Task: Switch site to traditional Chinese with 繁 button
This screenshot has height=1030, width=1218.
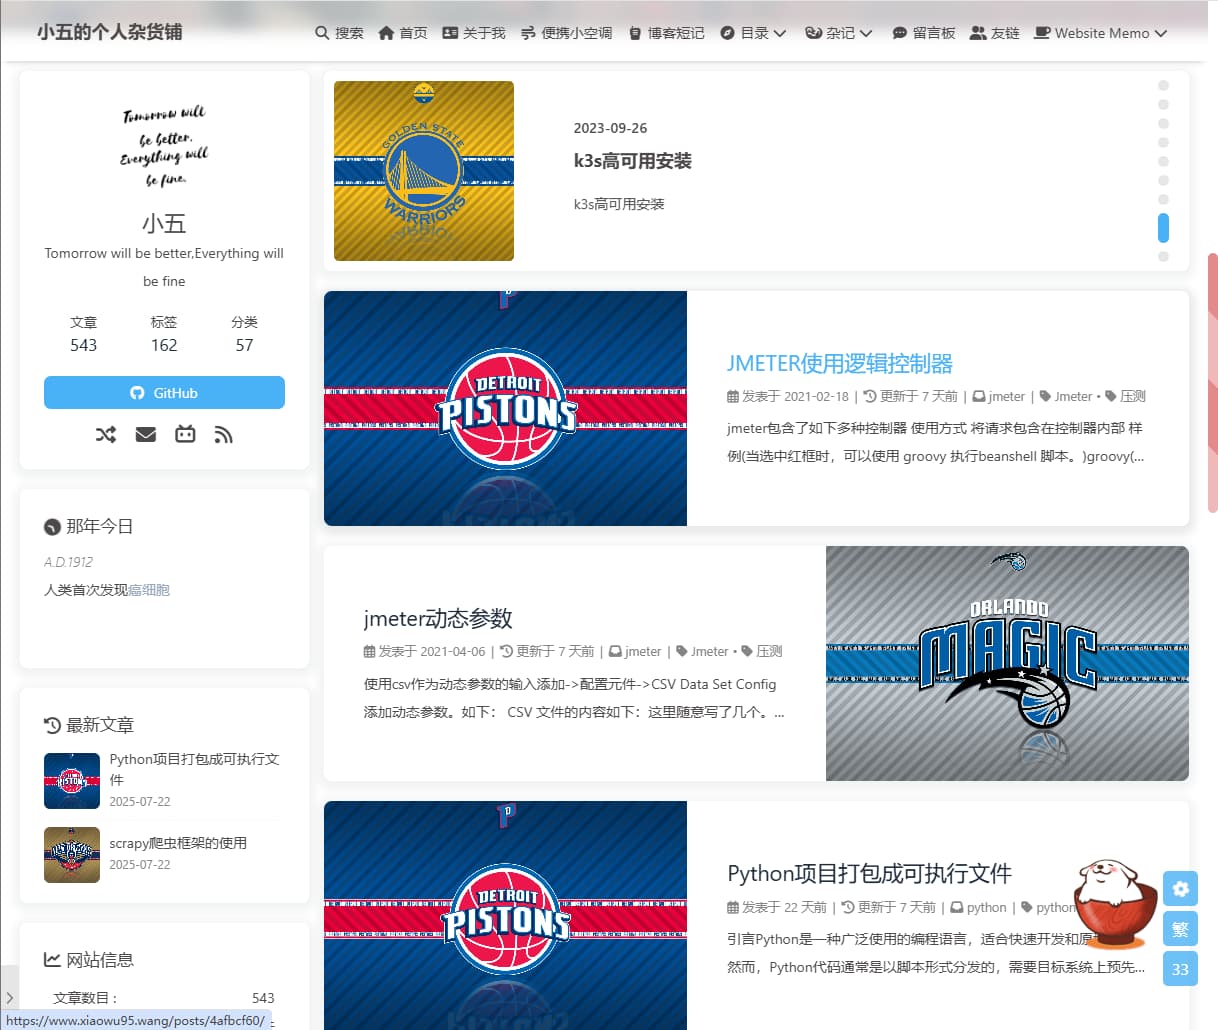Action: [1180, 928]
